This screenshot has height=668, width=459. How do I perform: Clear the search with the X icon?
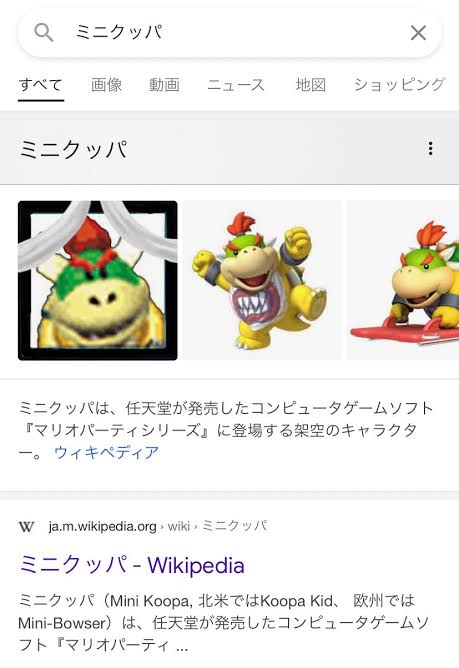coord(418,32)
